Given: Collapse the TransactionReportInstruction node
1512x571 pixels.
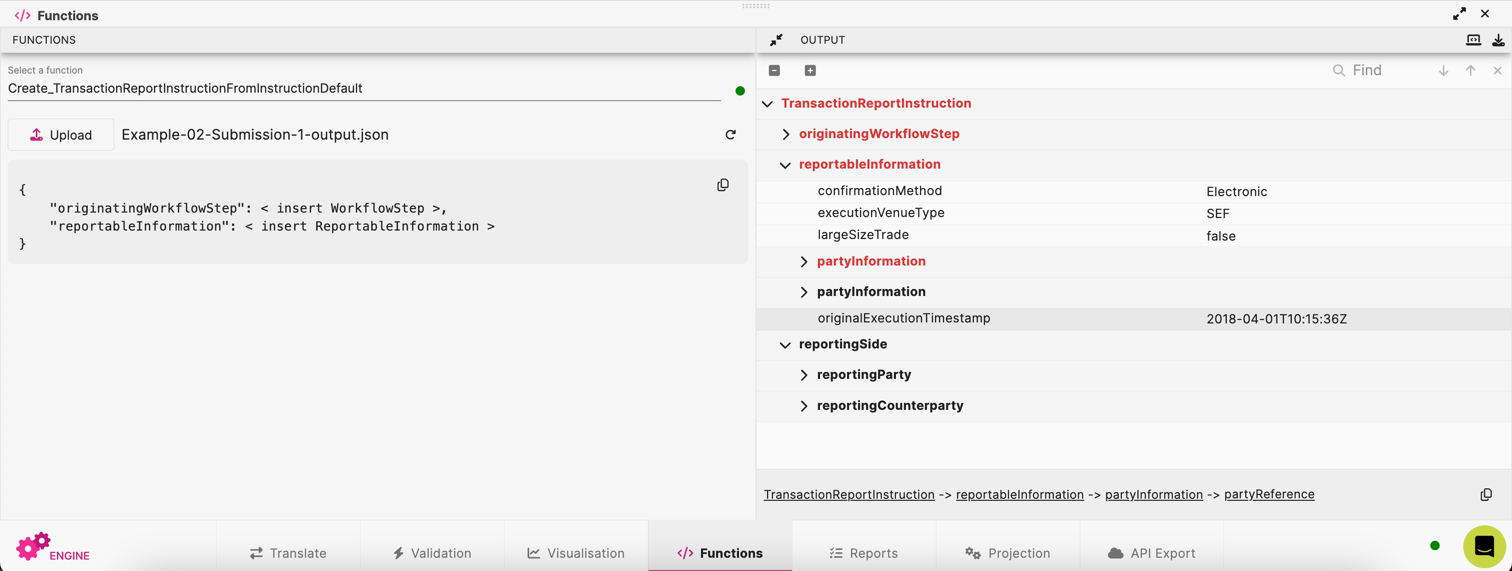Looking at the screenshot, I should tap(767, 104).
